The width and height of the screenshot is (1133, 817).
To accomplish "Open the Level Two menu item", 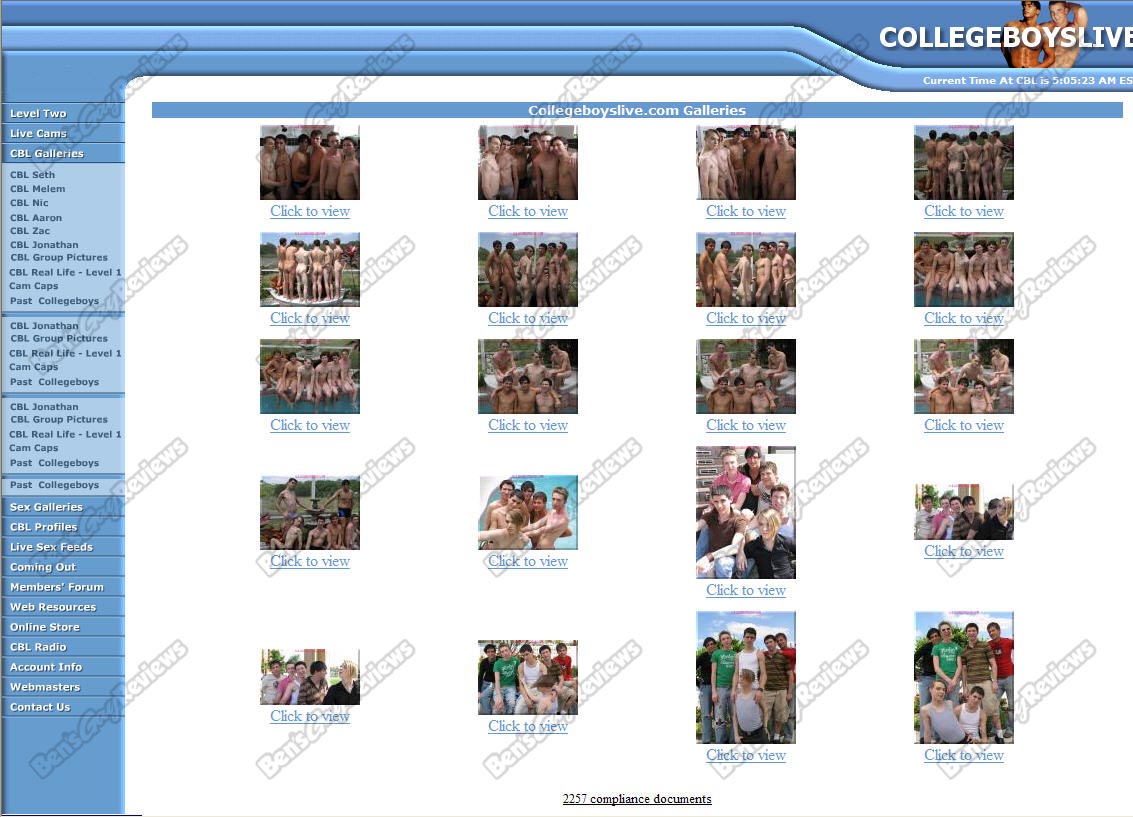I will (x=39, y=114).
